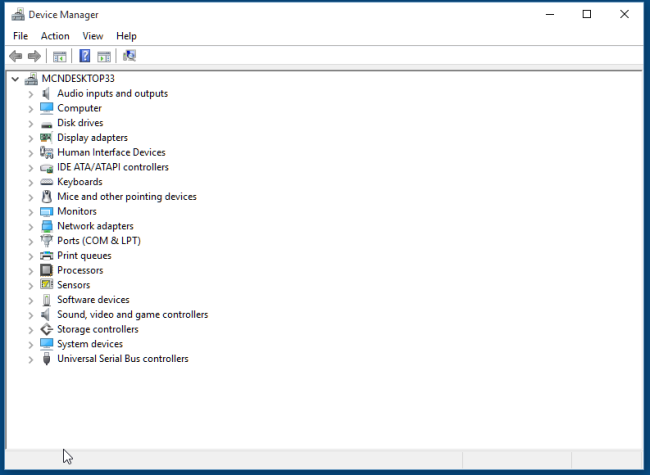650x475 pixels.
Task: Maximize the Device Manager window
Action: tap(587, 15)
